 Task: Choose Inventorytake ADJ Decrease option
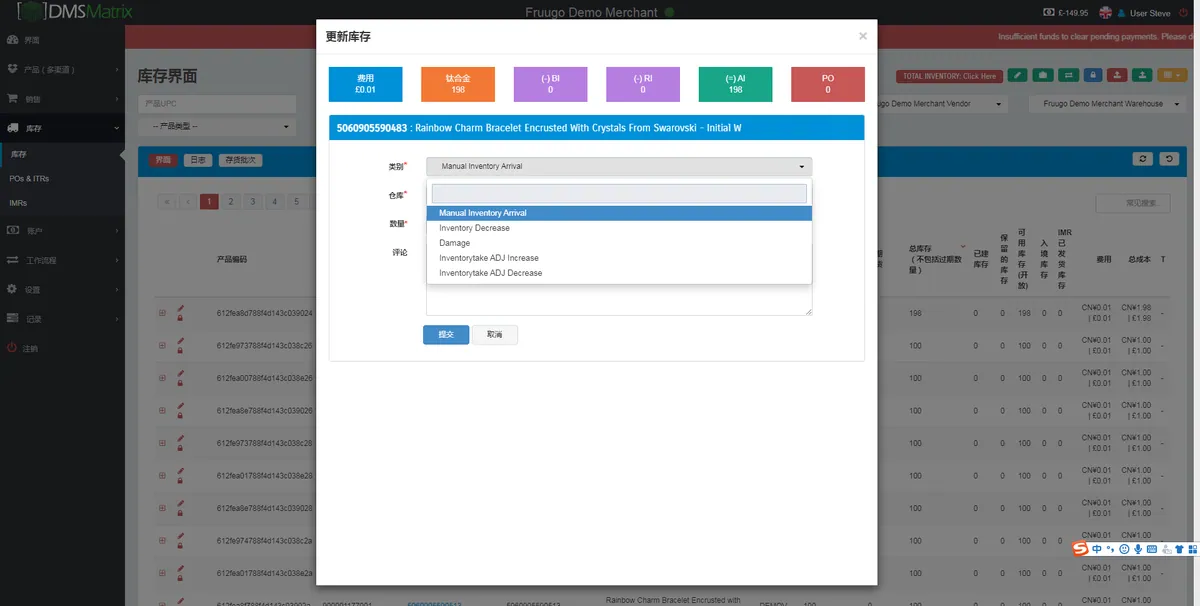click(619, 273)
